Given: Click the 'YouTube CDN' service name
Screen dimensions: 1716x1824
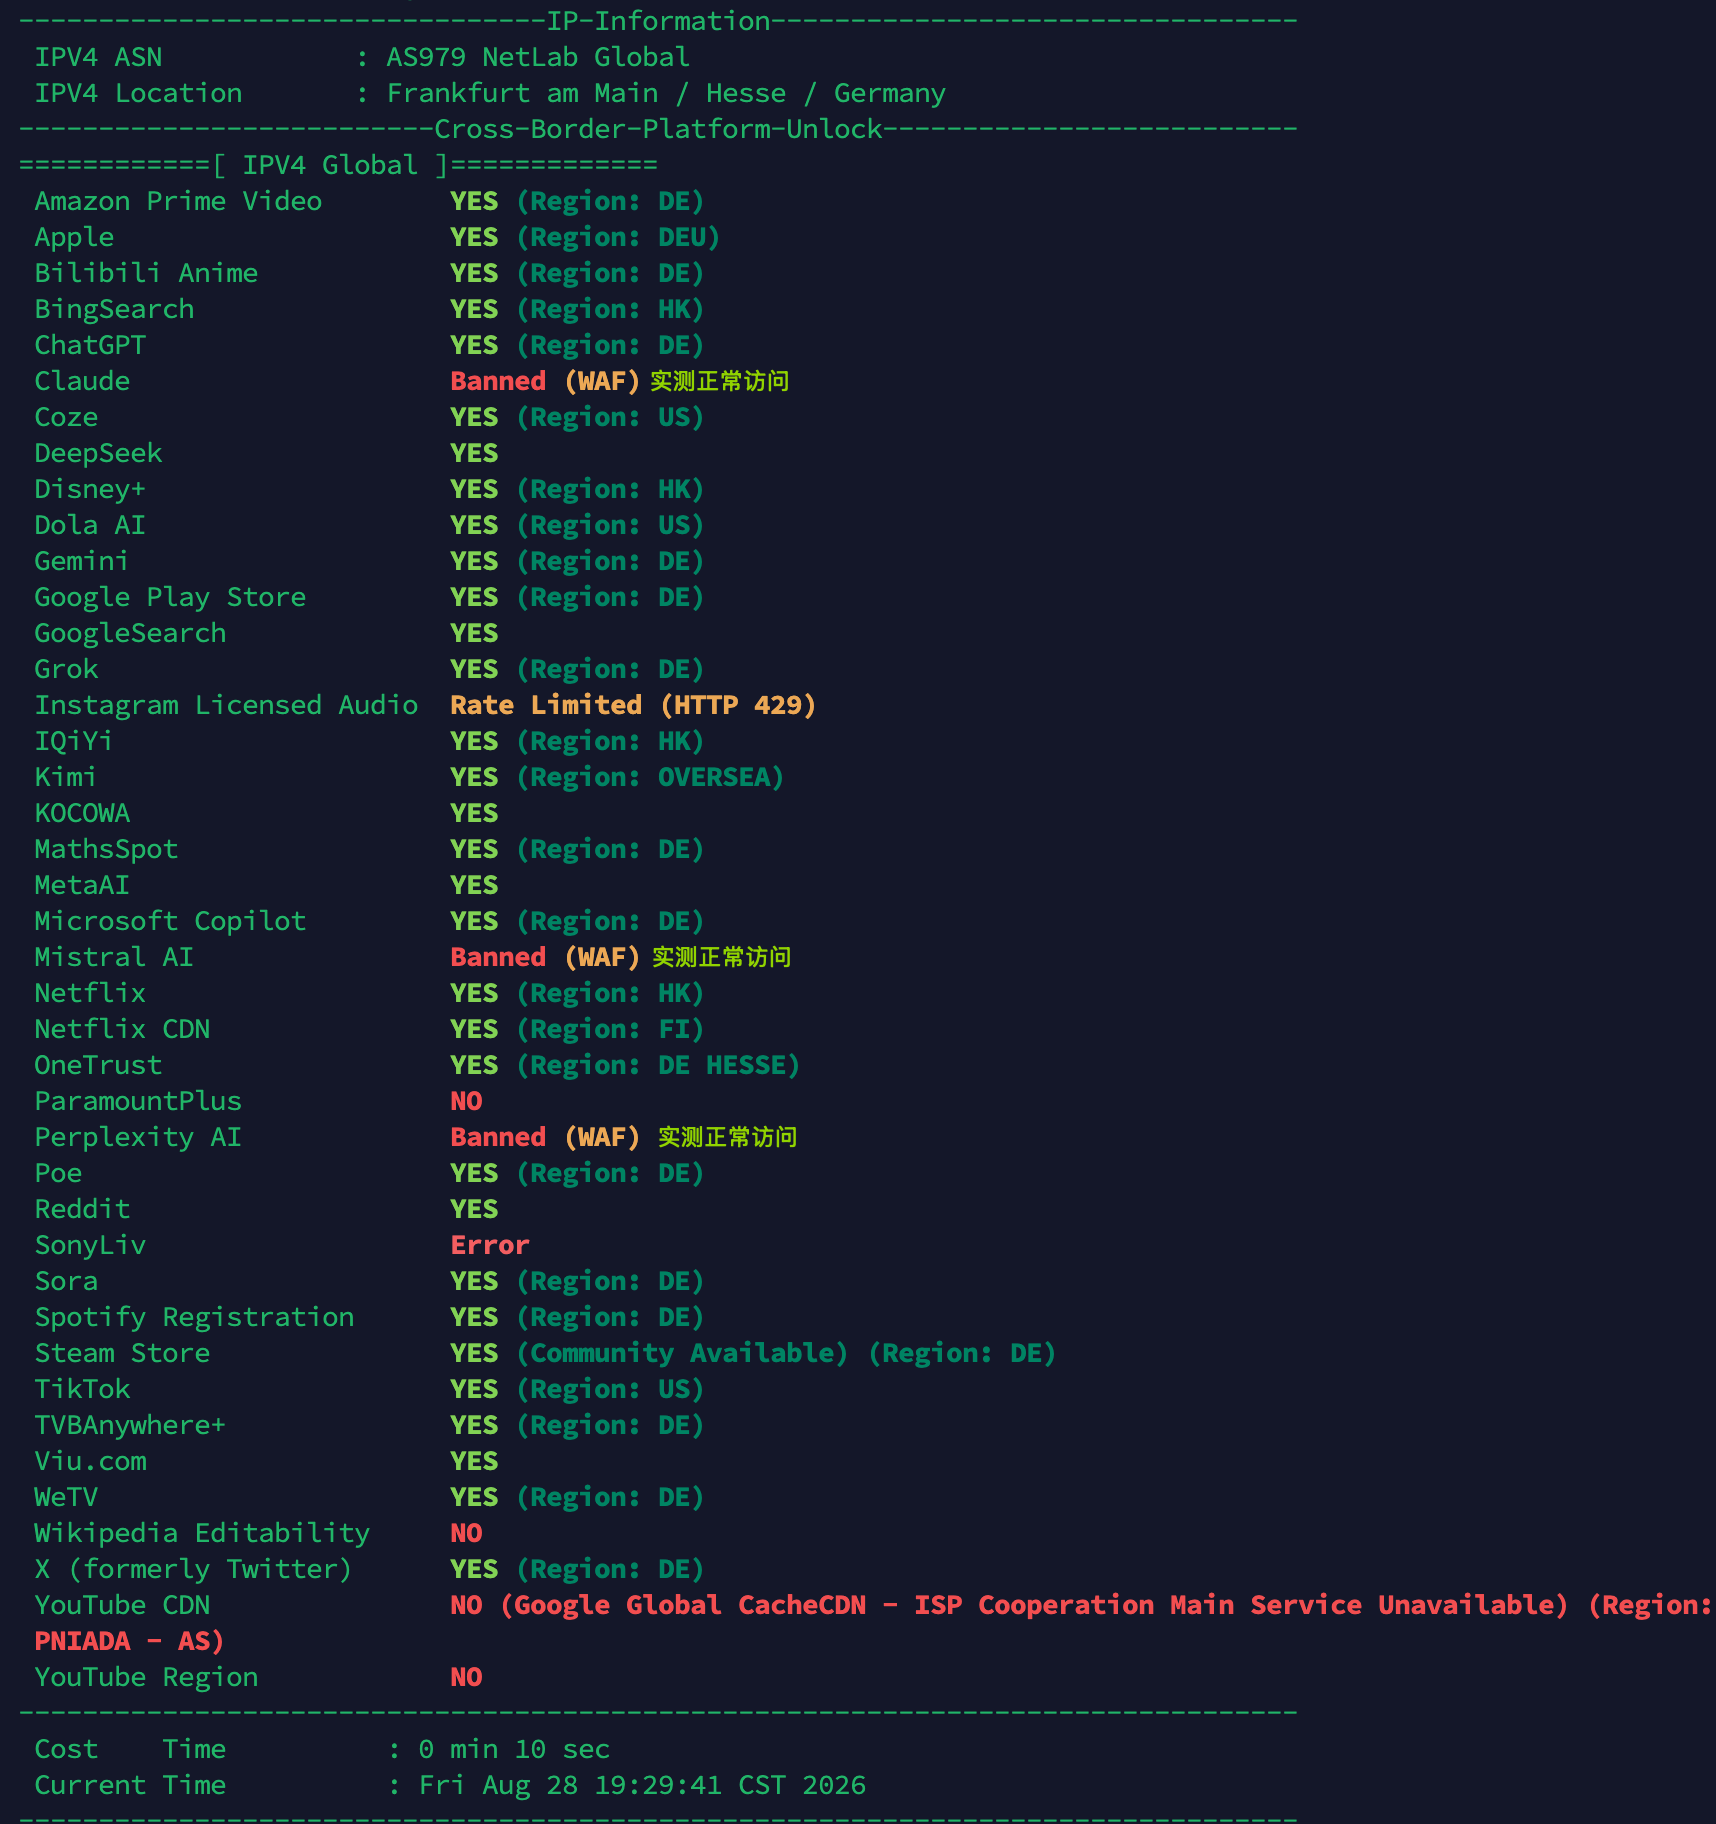Looking at the screenshot, I should 122,1605.
